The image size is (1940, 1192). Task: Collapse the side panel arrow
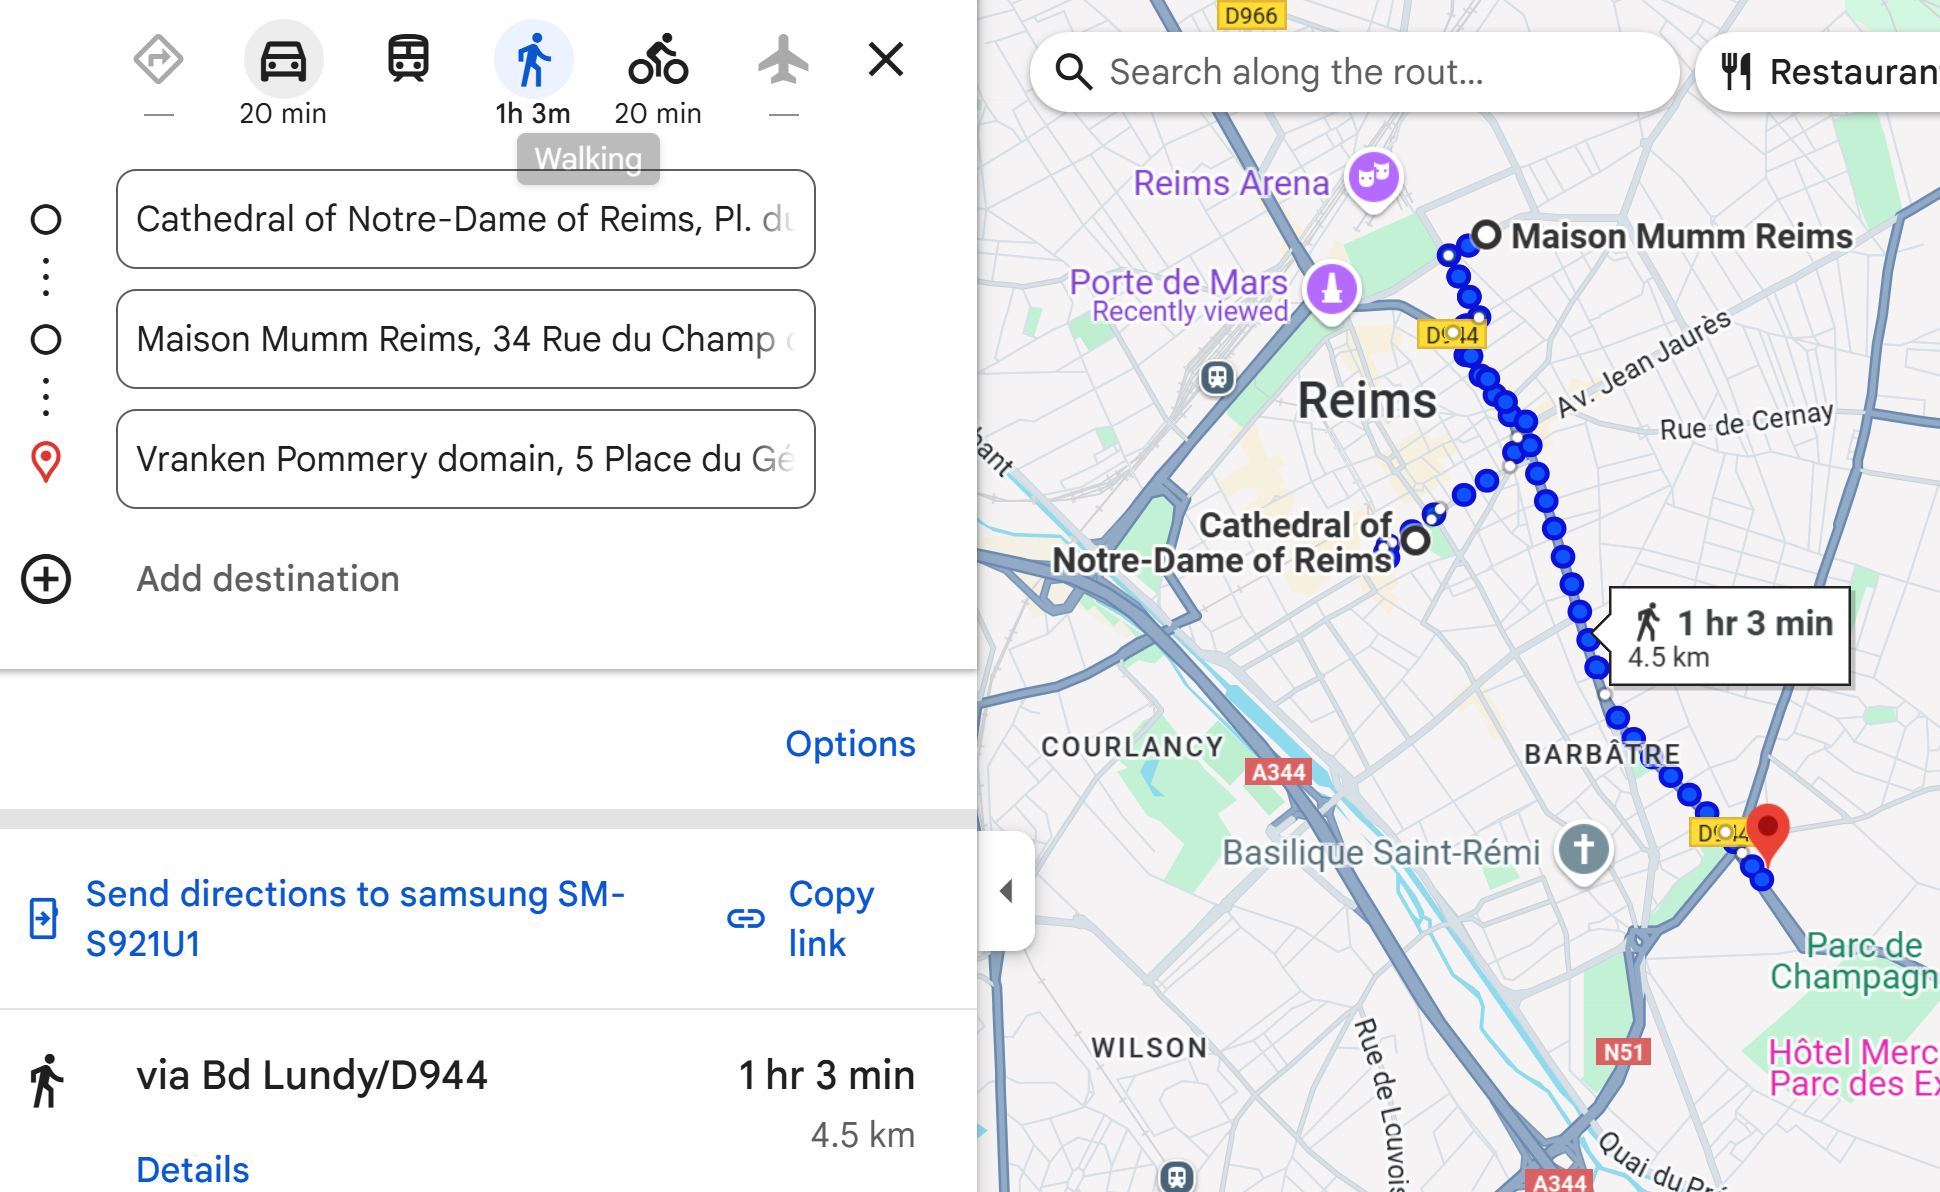(1007, 891)
